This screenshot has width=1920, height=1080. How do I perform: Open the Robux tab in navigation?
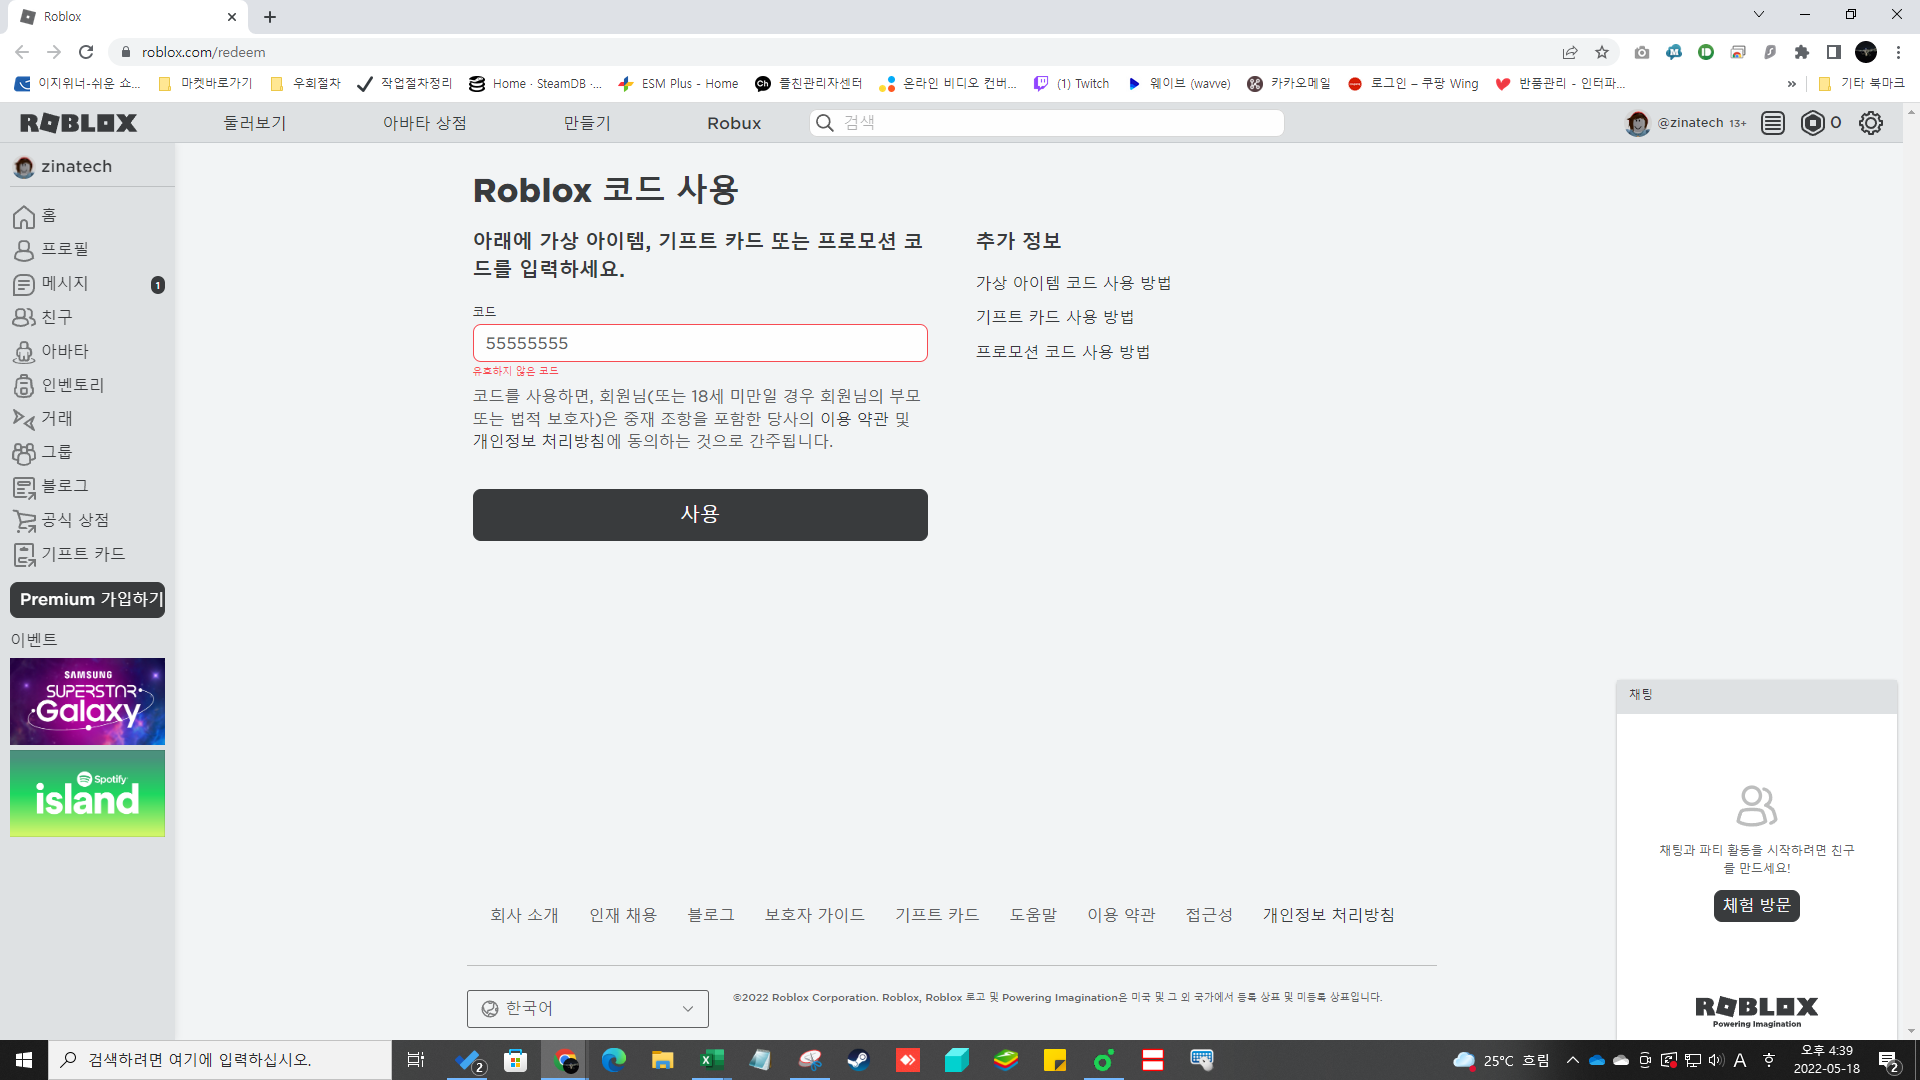point(734,123)
